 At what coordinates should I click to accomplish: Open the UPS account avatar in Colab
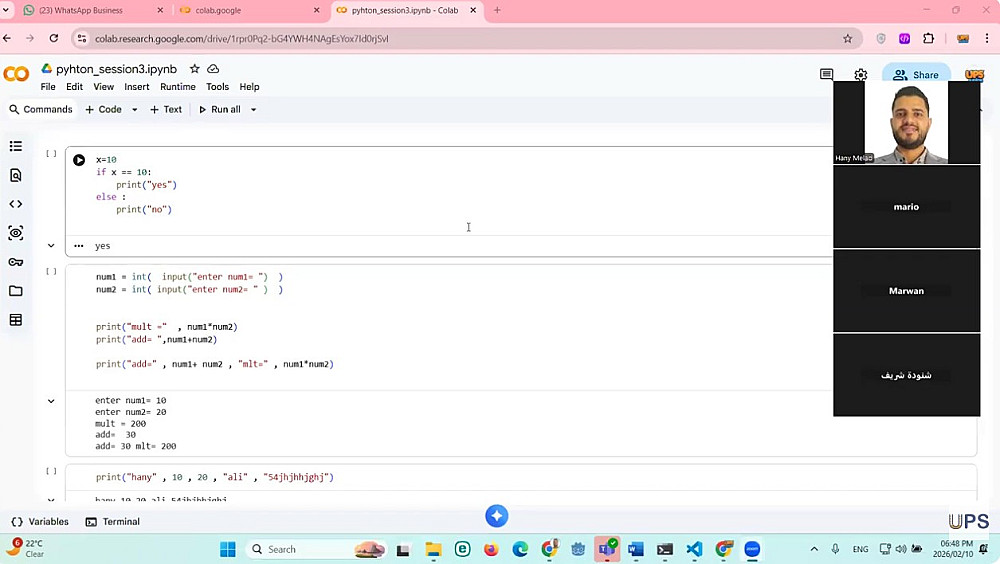click(x=974, y=75)
